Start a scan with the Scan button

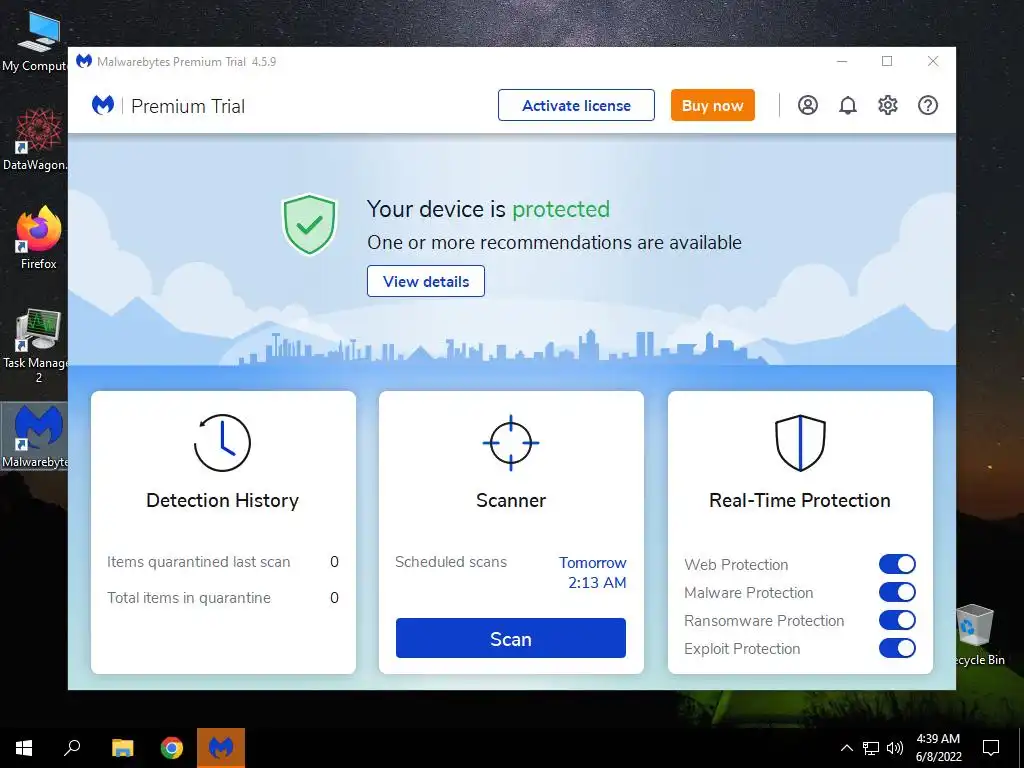point(511,638)
